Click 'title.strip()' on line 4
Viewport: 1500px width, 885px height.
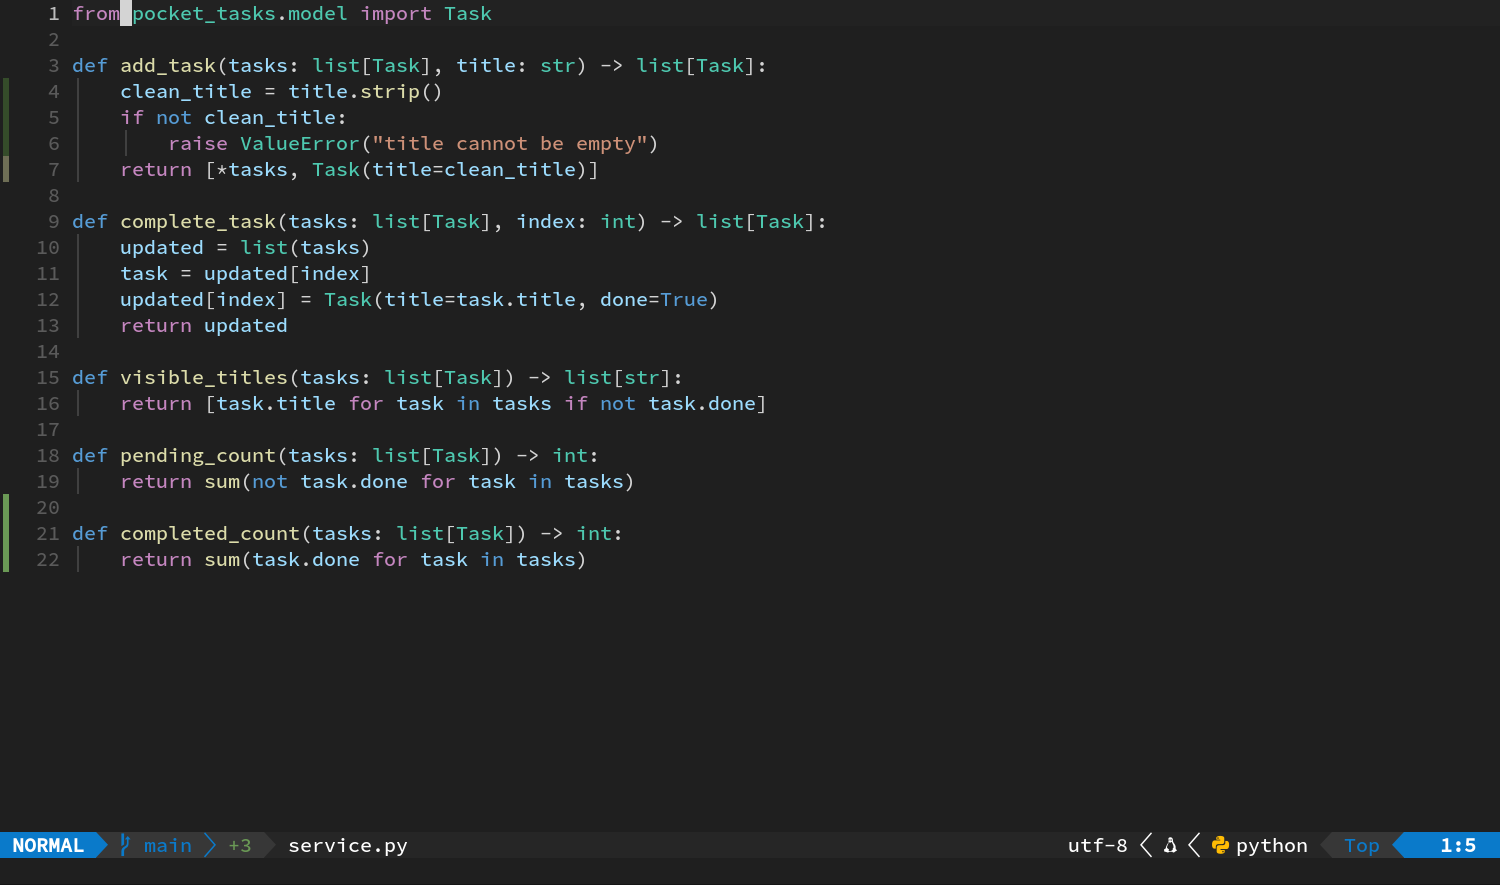pos(366,92)
